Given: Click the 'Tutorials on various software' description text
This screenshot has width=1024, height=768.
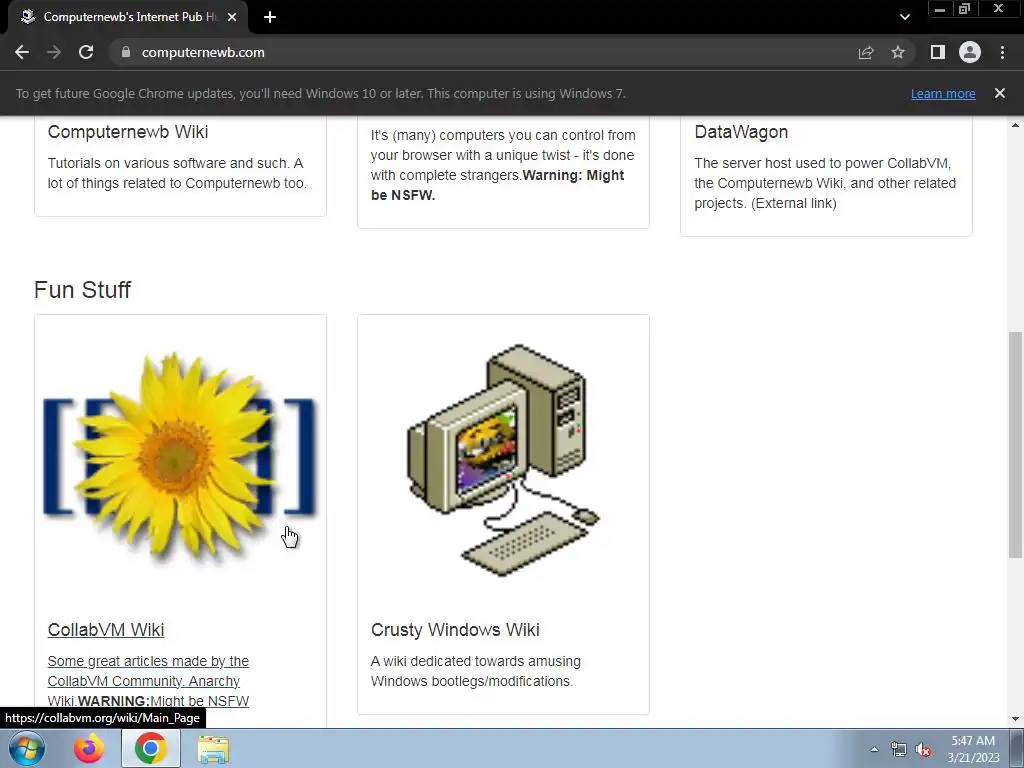Looking at the screenshot, I should [177, 173].
